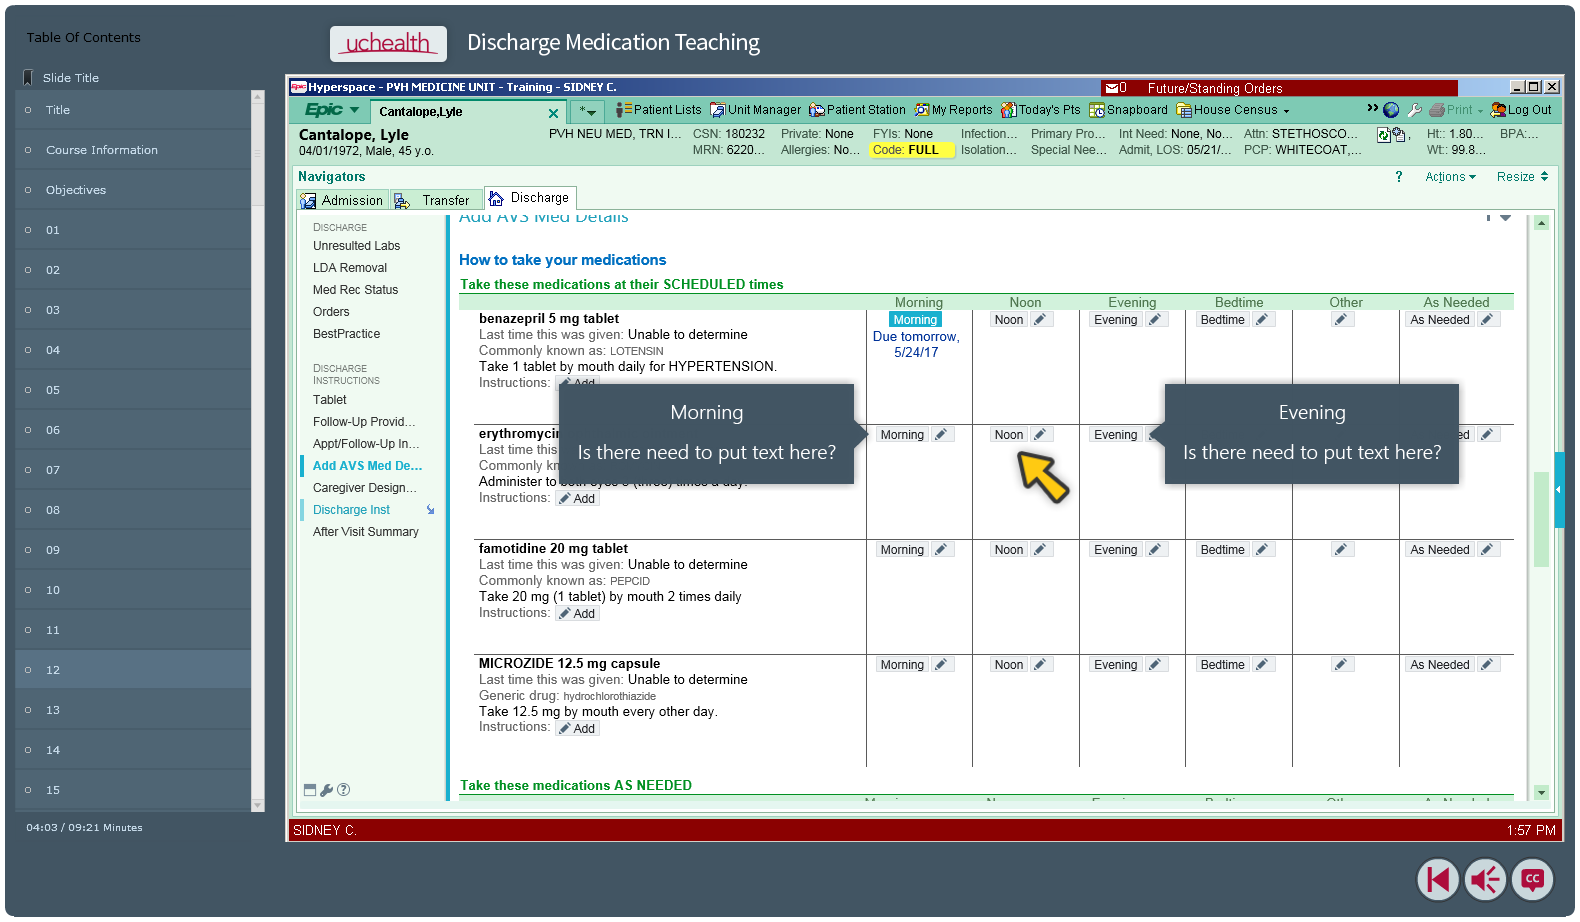The width and height of the screenshot is (1580, 922).
Task: Open the Patient Lists toolbar icon
Action: pyautogui.click(x=659, y=110)
